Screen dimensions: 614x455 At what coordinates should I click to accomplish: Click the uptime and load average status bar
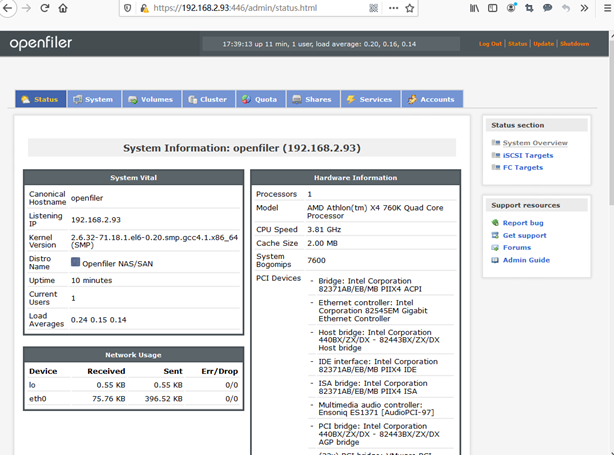coord(331,44)
